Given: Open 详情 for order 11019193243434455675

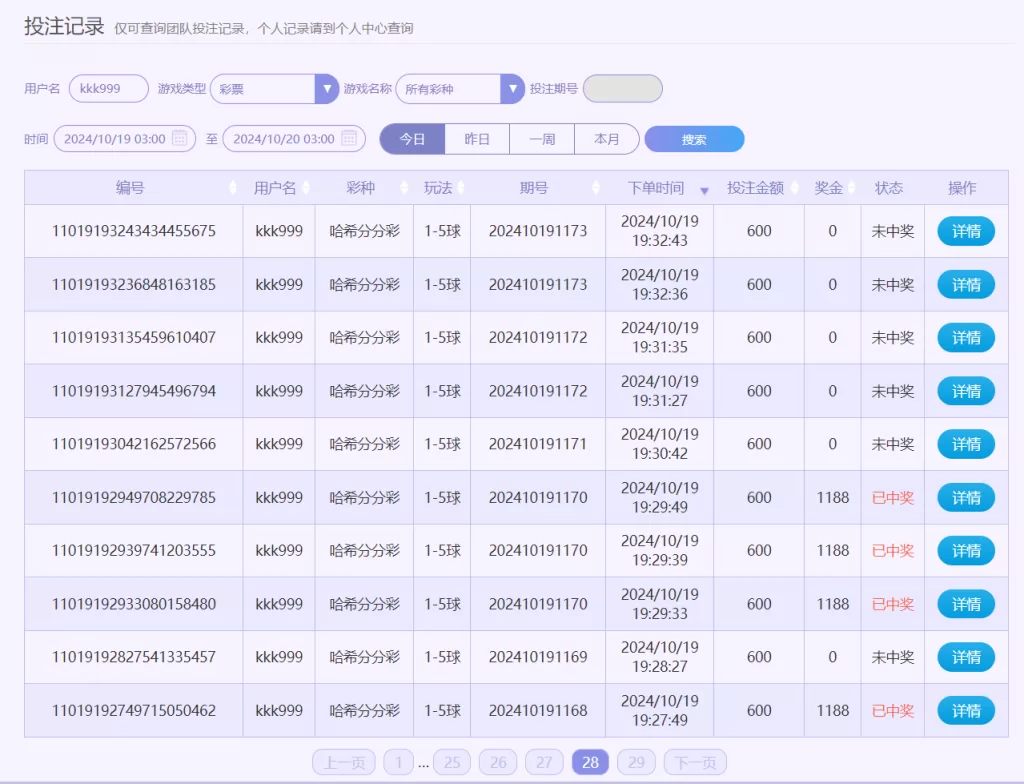Looking at the screenshot, I should [x=966, y=231].
